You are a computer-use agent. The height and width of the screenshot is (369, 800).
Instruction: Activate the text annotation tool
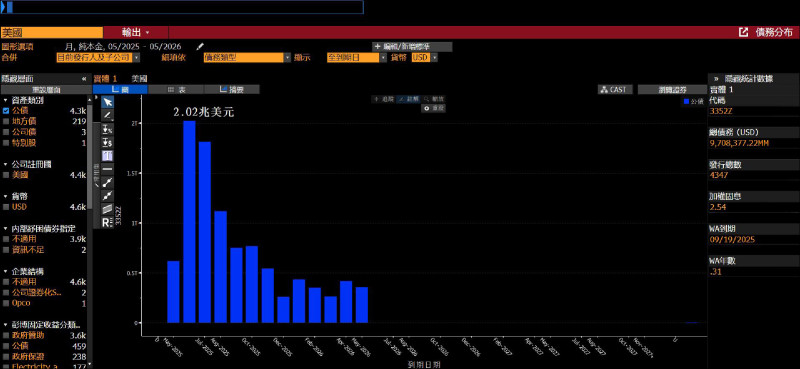[x=108, y=156]
